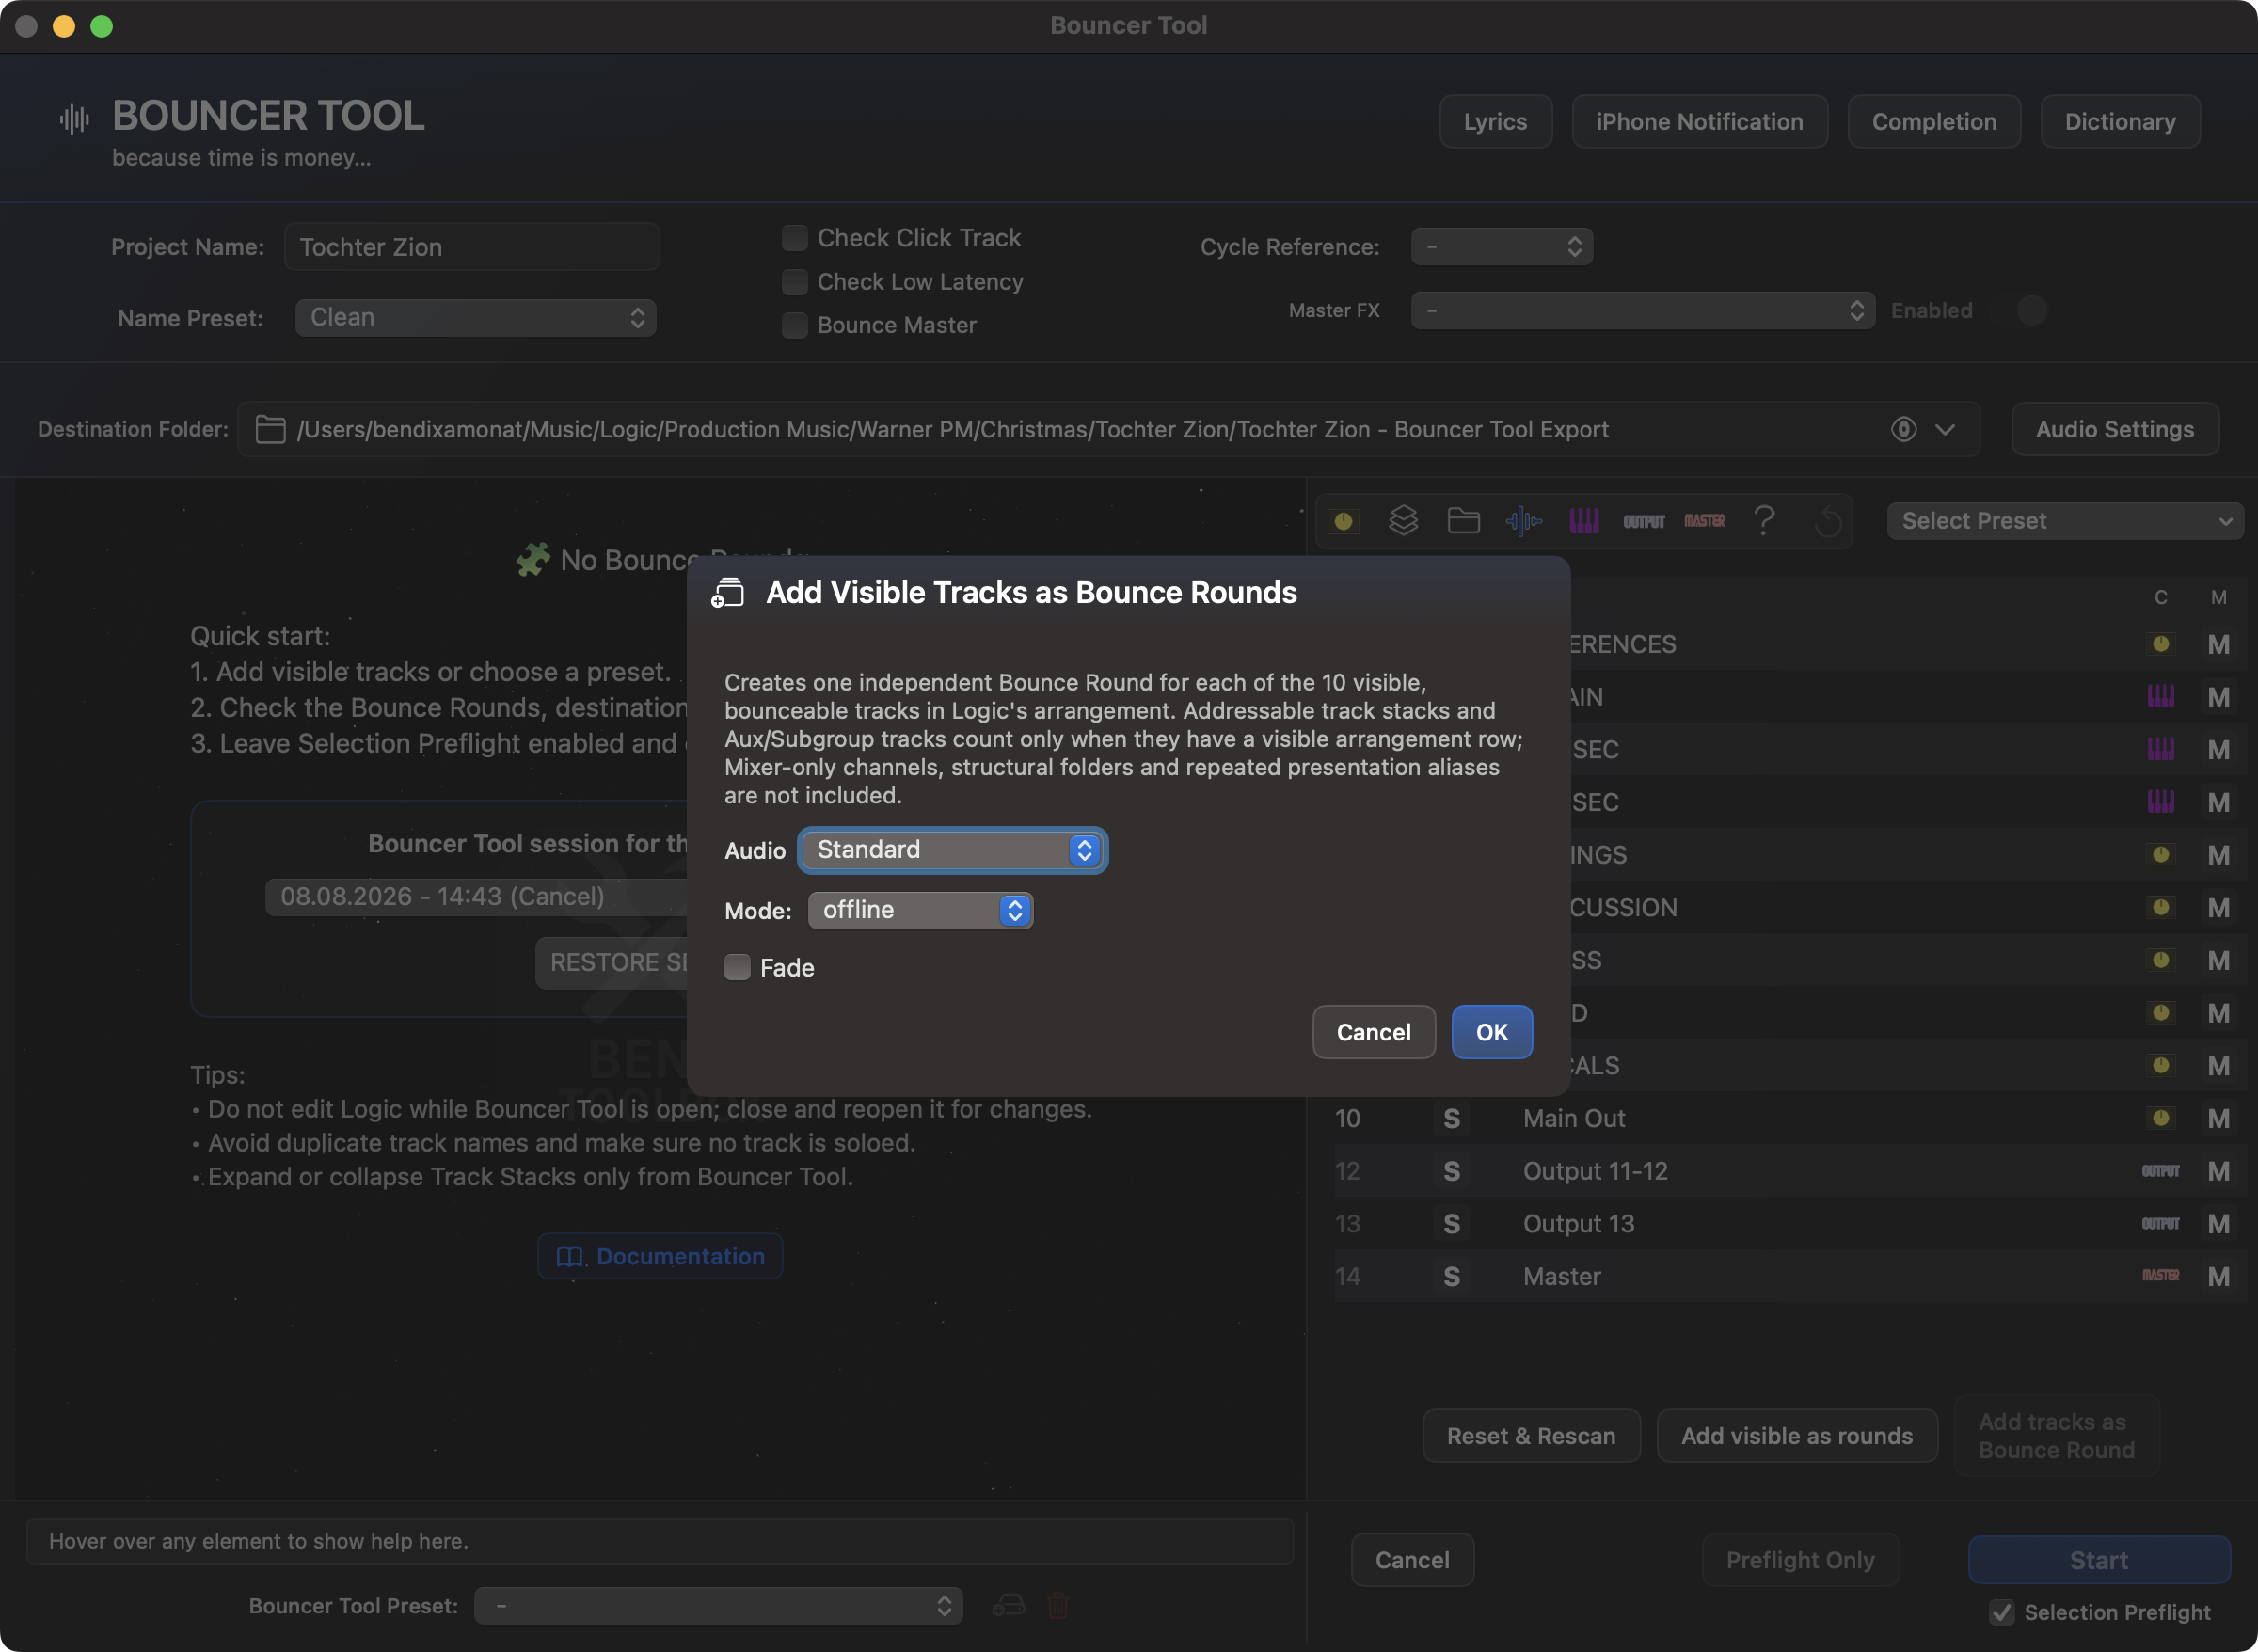
Task: Click the knob icon in the VOCALS row
Action: [2161, 1066]
